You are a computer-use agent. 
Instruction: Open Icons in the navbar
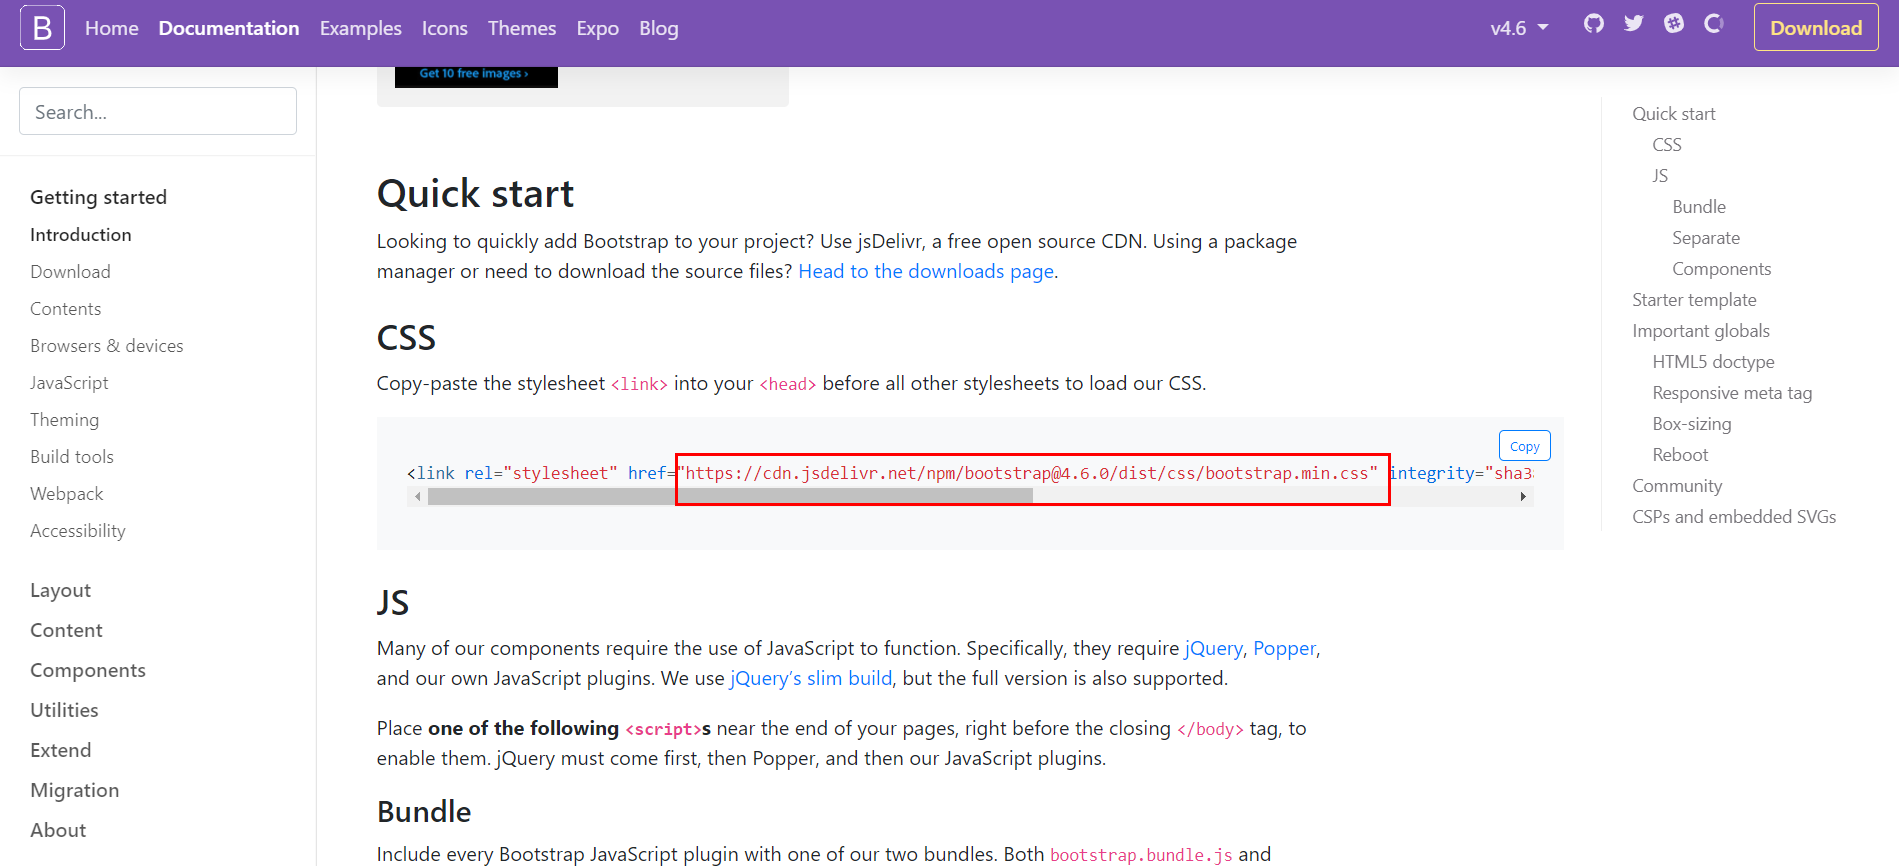click(445, 28)
